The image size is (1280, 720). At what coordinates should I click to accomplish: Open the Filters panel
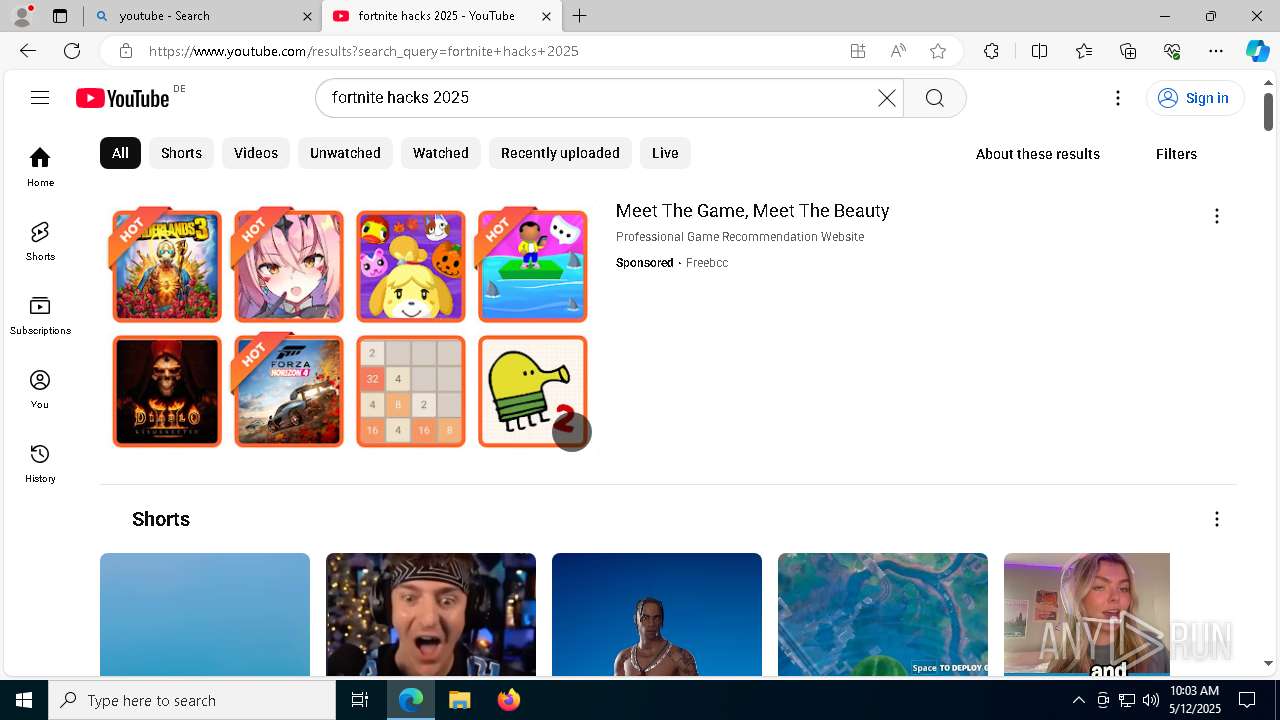pos(1176,154)
